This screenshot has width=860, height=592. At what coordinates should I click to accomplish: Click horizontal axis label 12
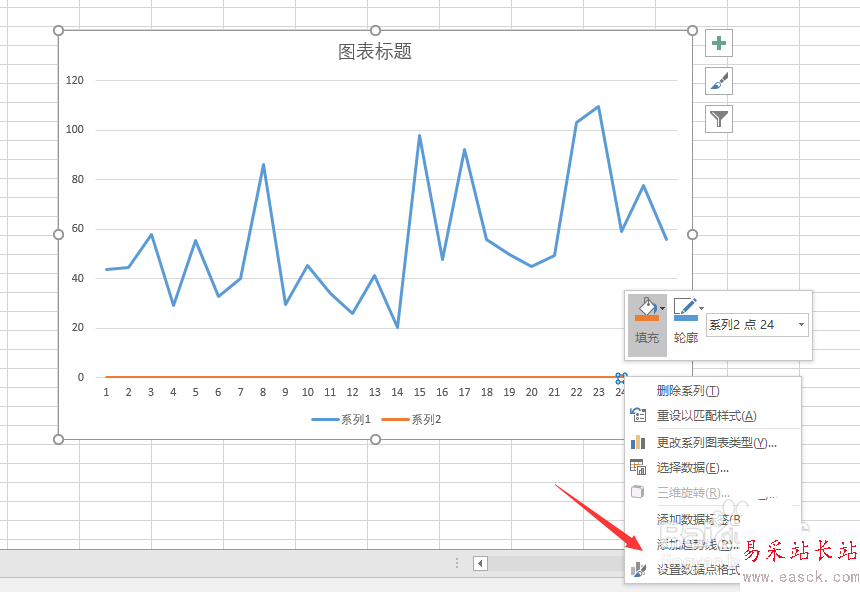pos(352,392)
